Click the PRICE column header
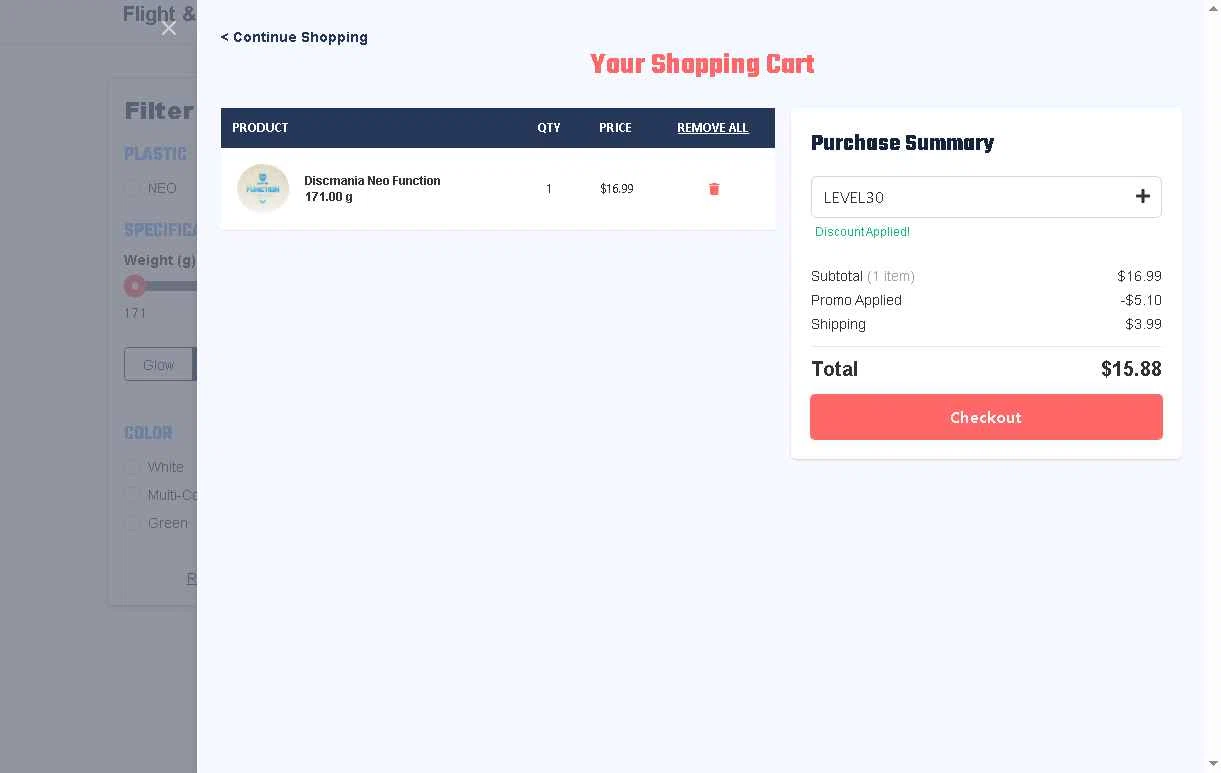The image size is (1221, 773). 615,128
